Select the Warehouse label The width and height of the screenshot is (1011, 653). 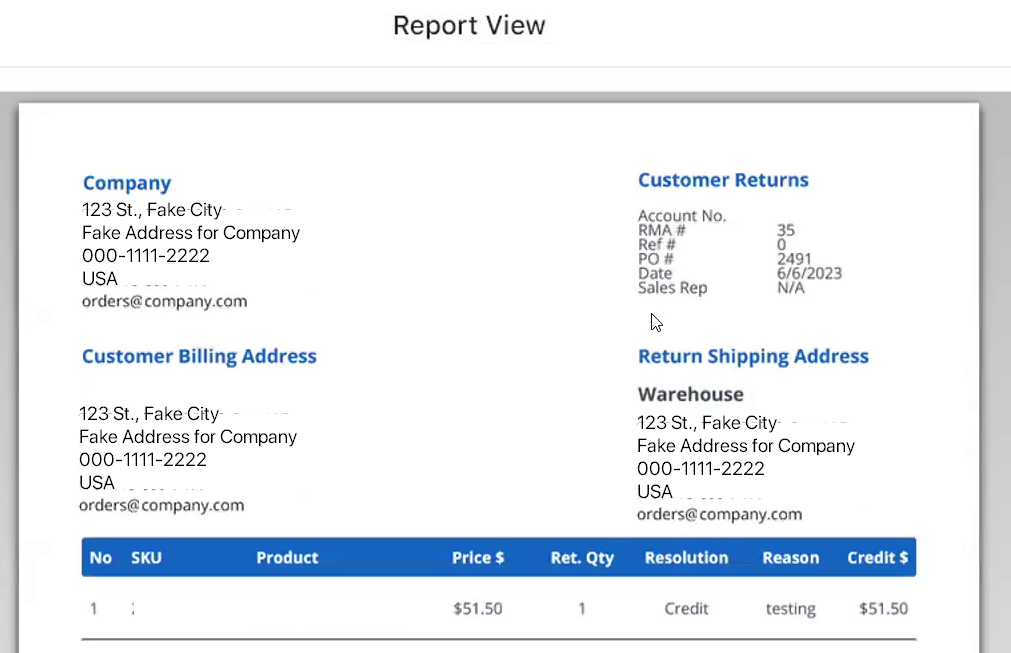tap(690, 394)
